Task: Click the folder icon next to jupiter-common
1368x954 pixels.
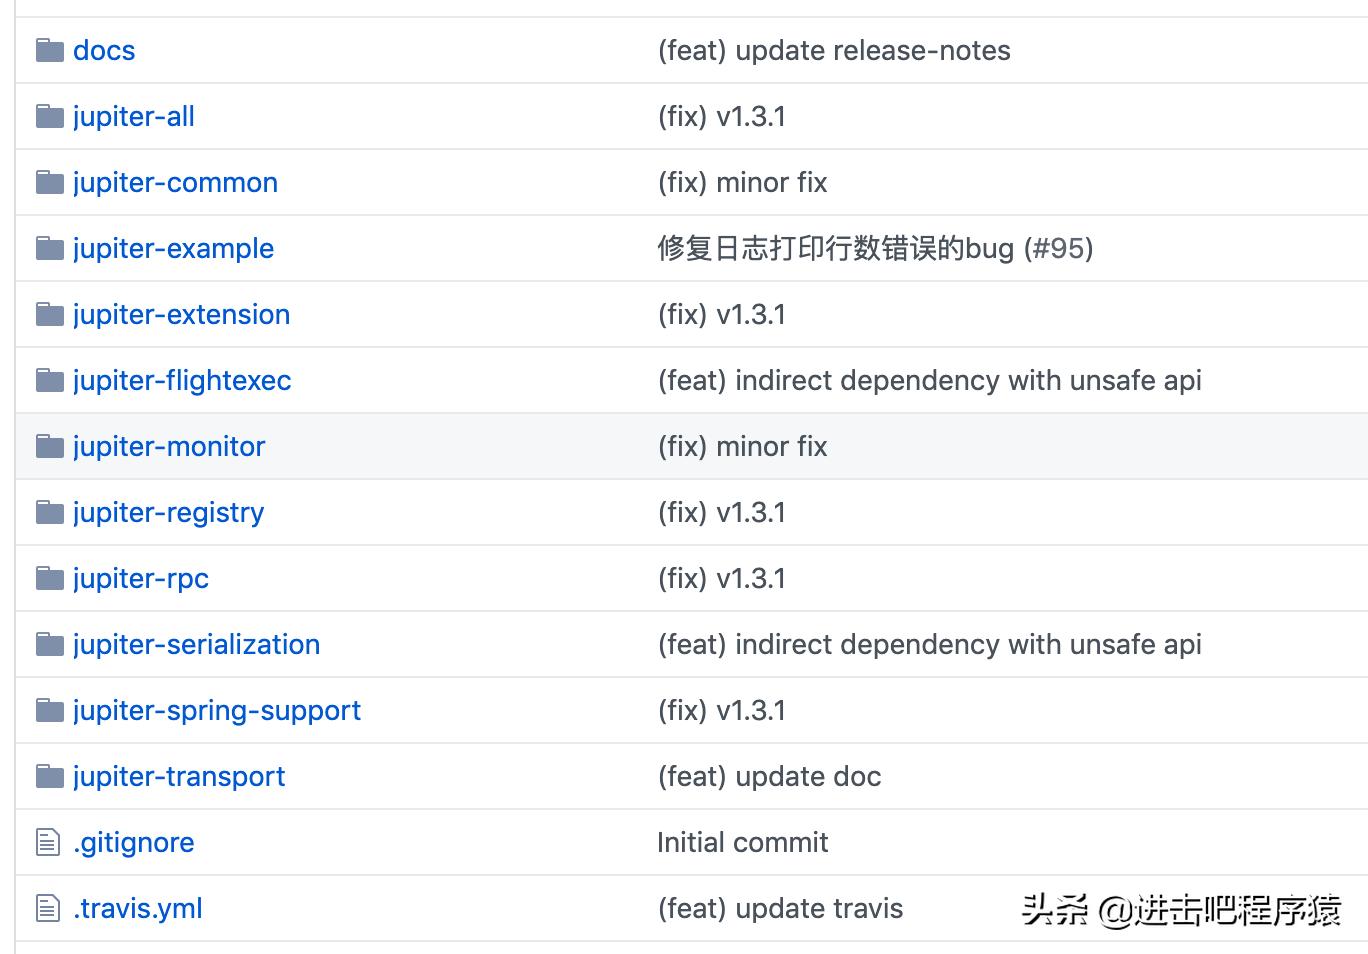Action: 49,182
